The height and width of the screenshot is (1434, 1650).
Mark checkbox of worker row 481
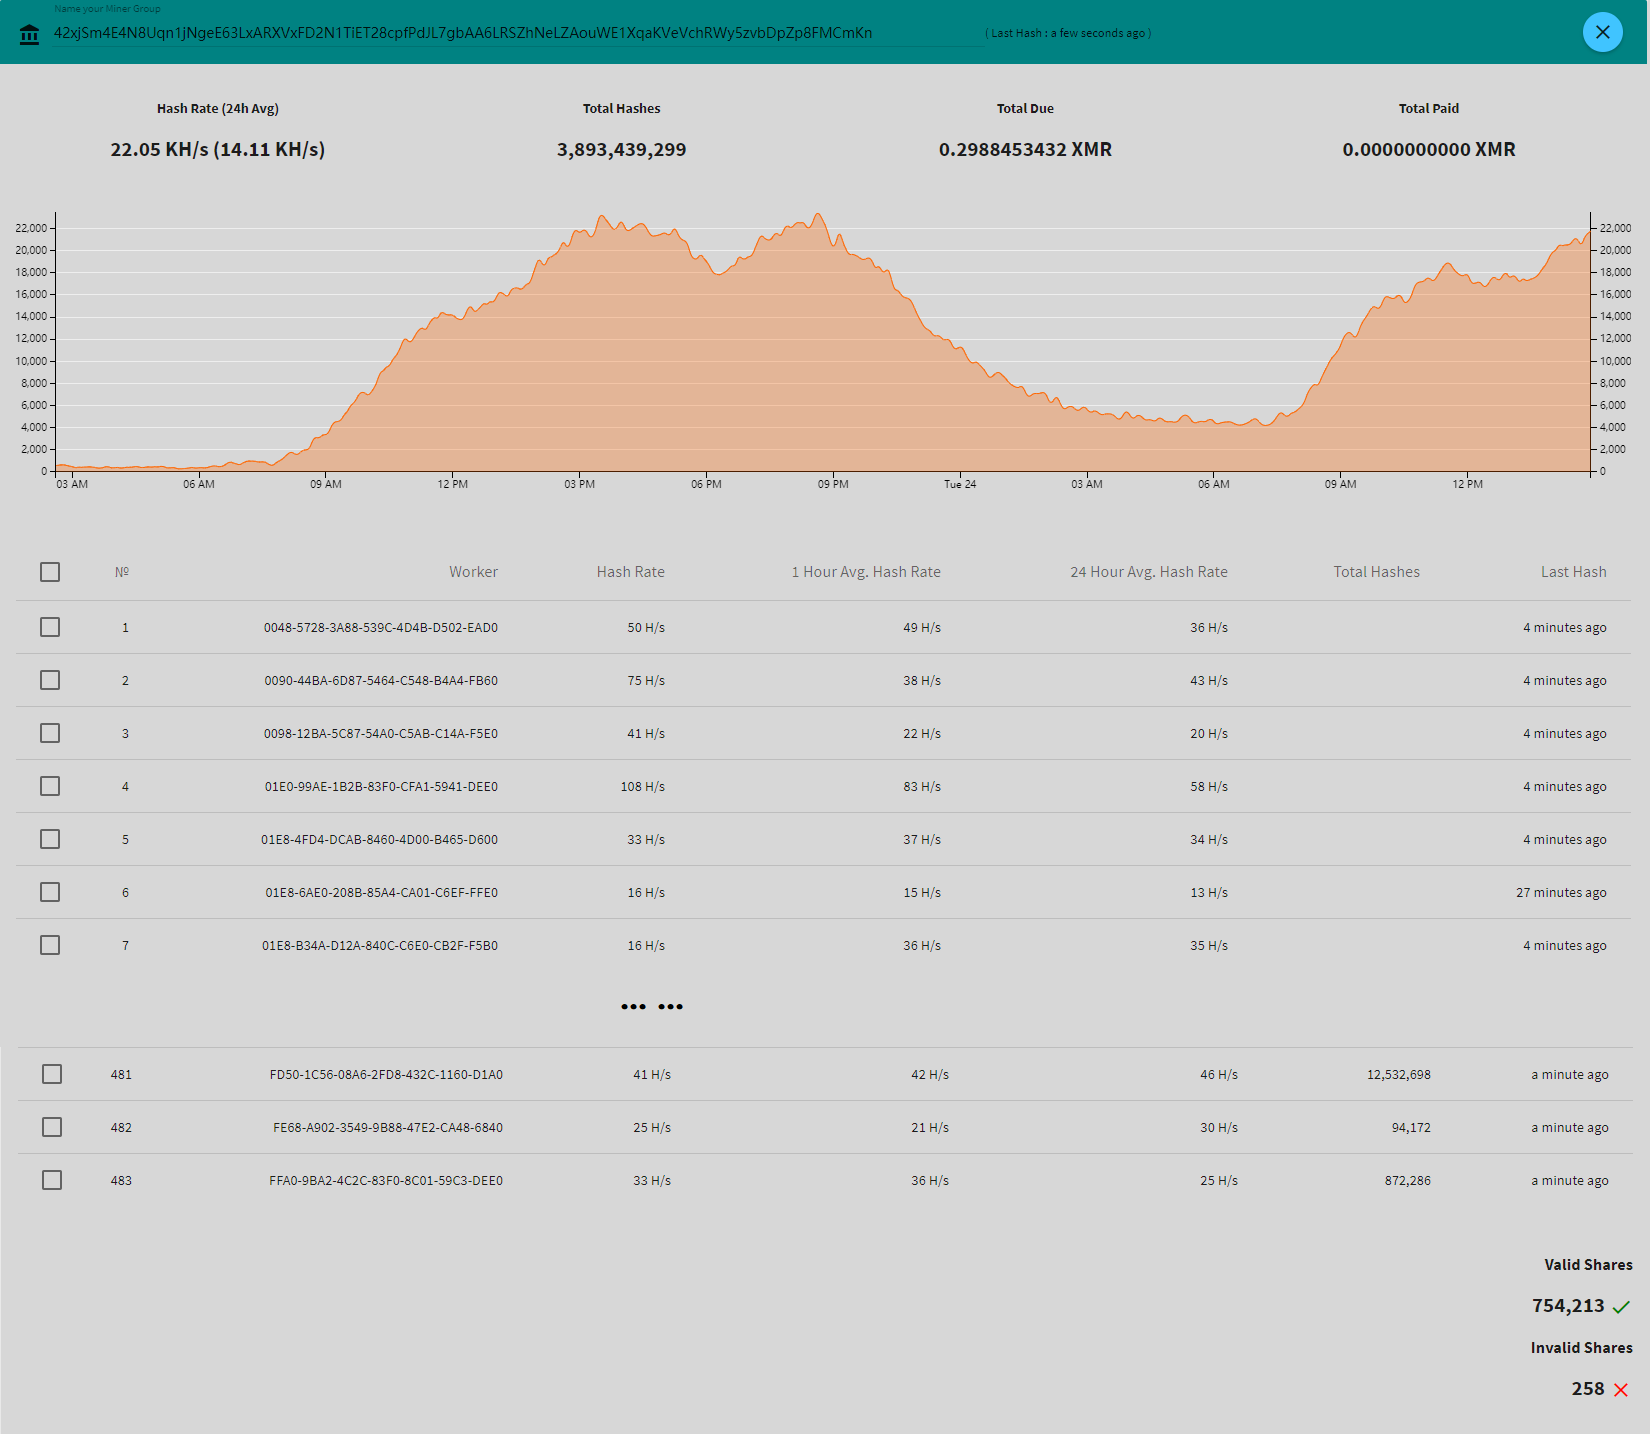52,1074
